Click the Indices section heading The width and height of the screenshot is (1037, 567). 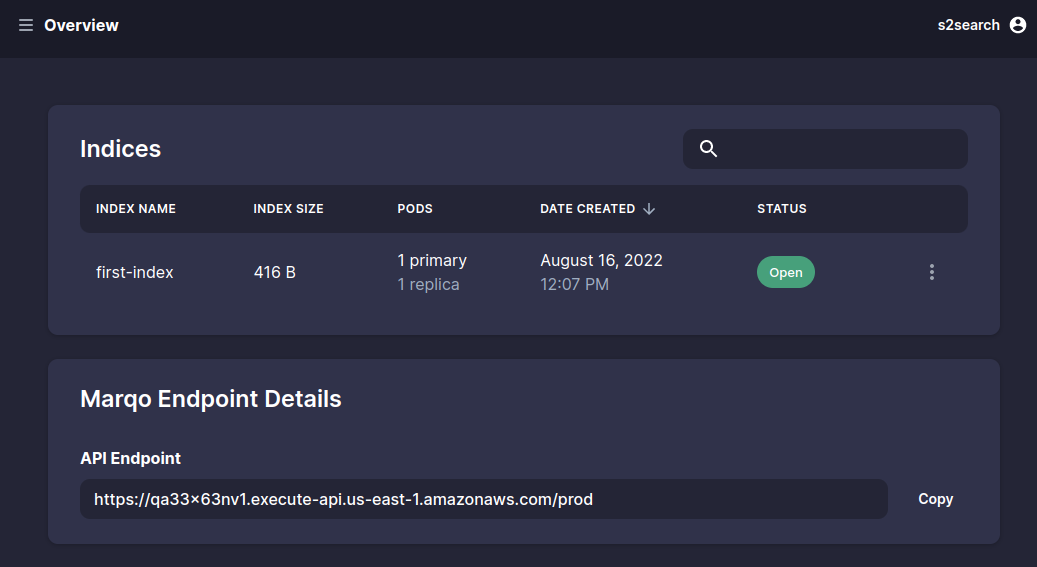pyautogui.click(x=120, y=149)
